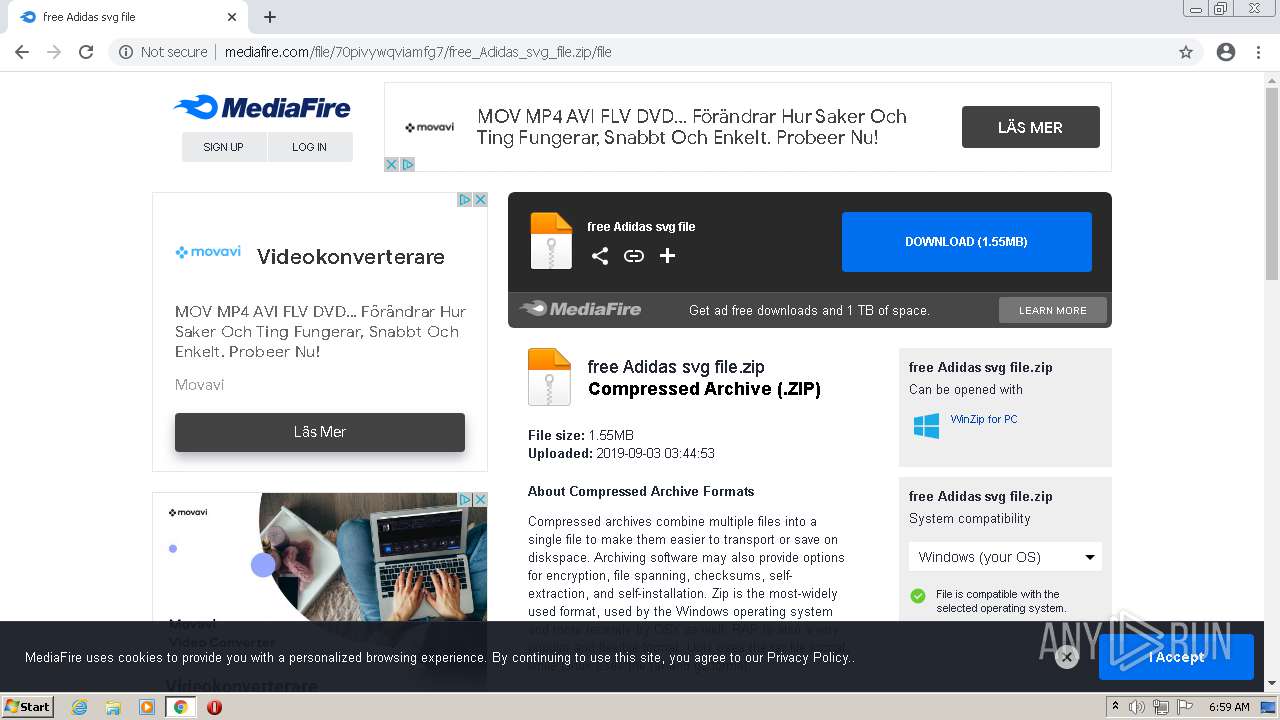
Task: Bookmark this page with the star icon
Action: click(1186, 52)
